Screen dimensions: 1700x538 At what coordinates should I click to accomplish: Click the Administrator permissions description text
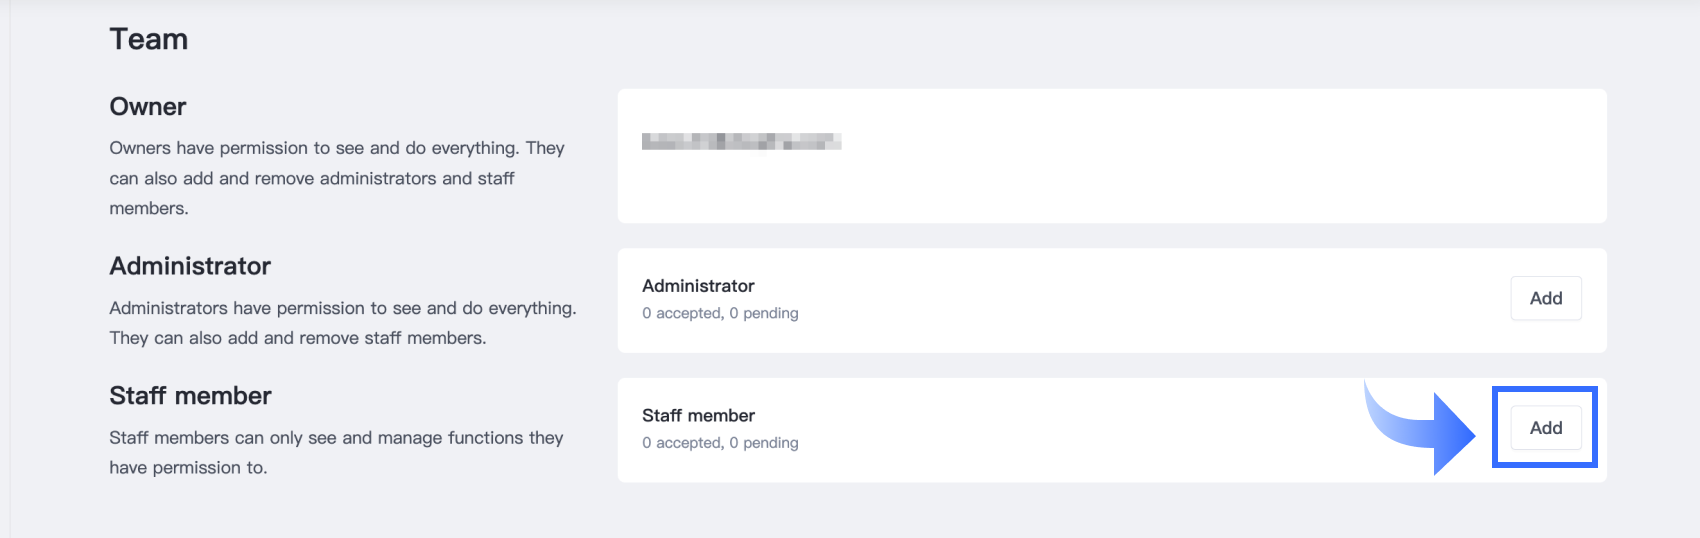coord(342,323)
